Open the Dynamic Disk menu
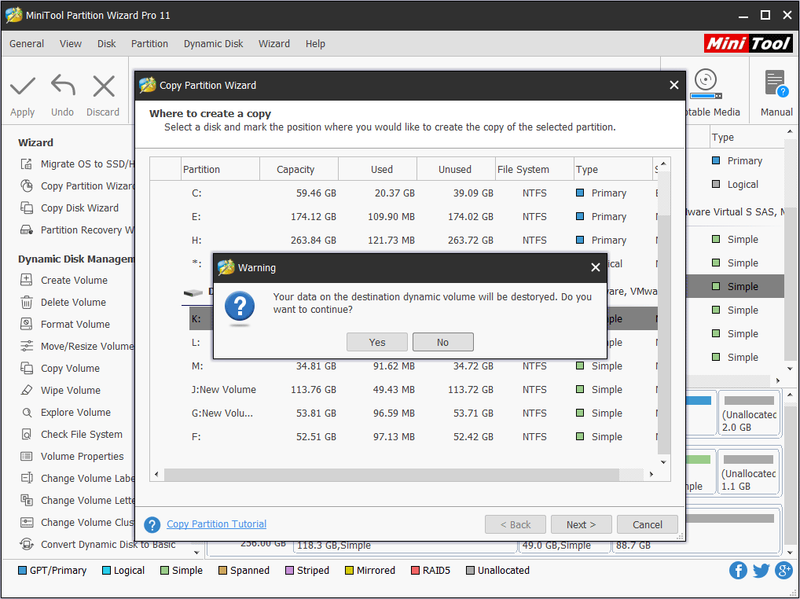 click(213, 44)
